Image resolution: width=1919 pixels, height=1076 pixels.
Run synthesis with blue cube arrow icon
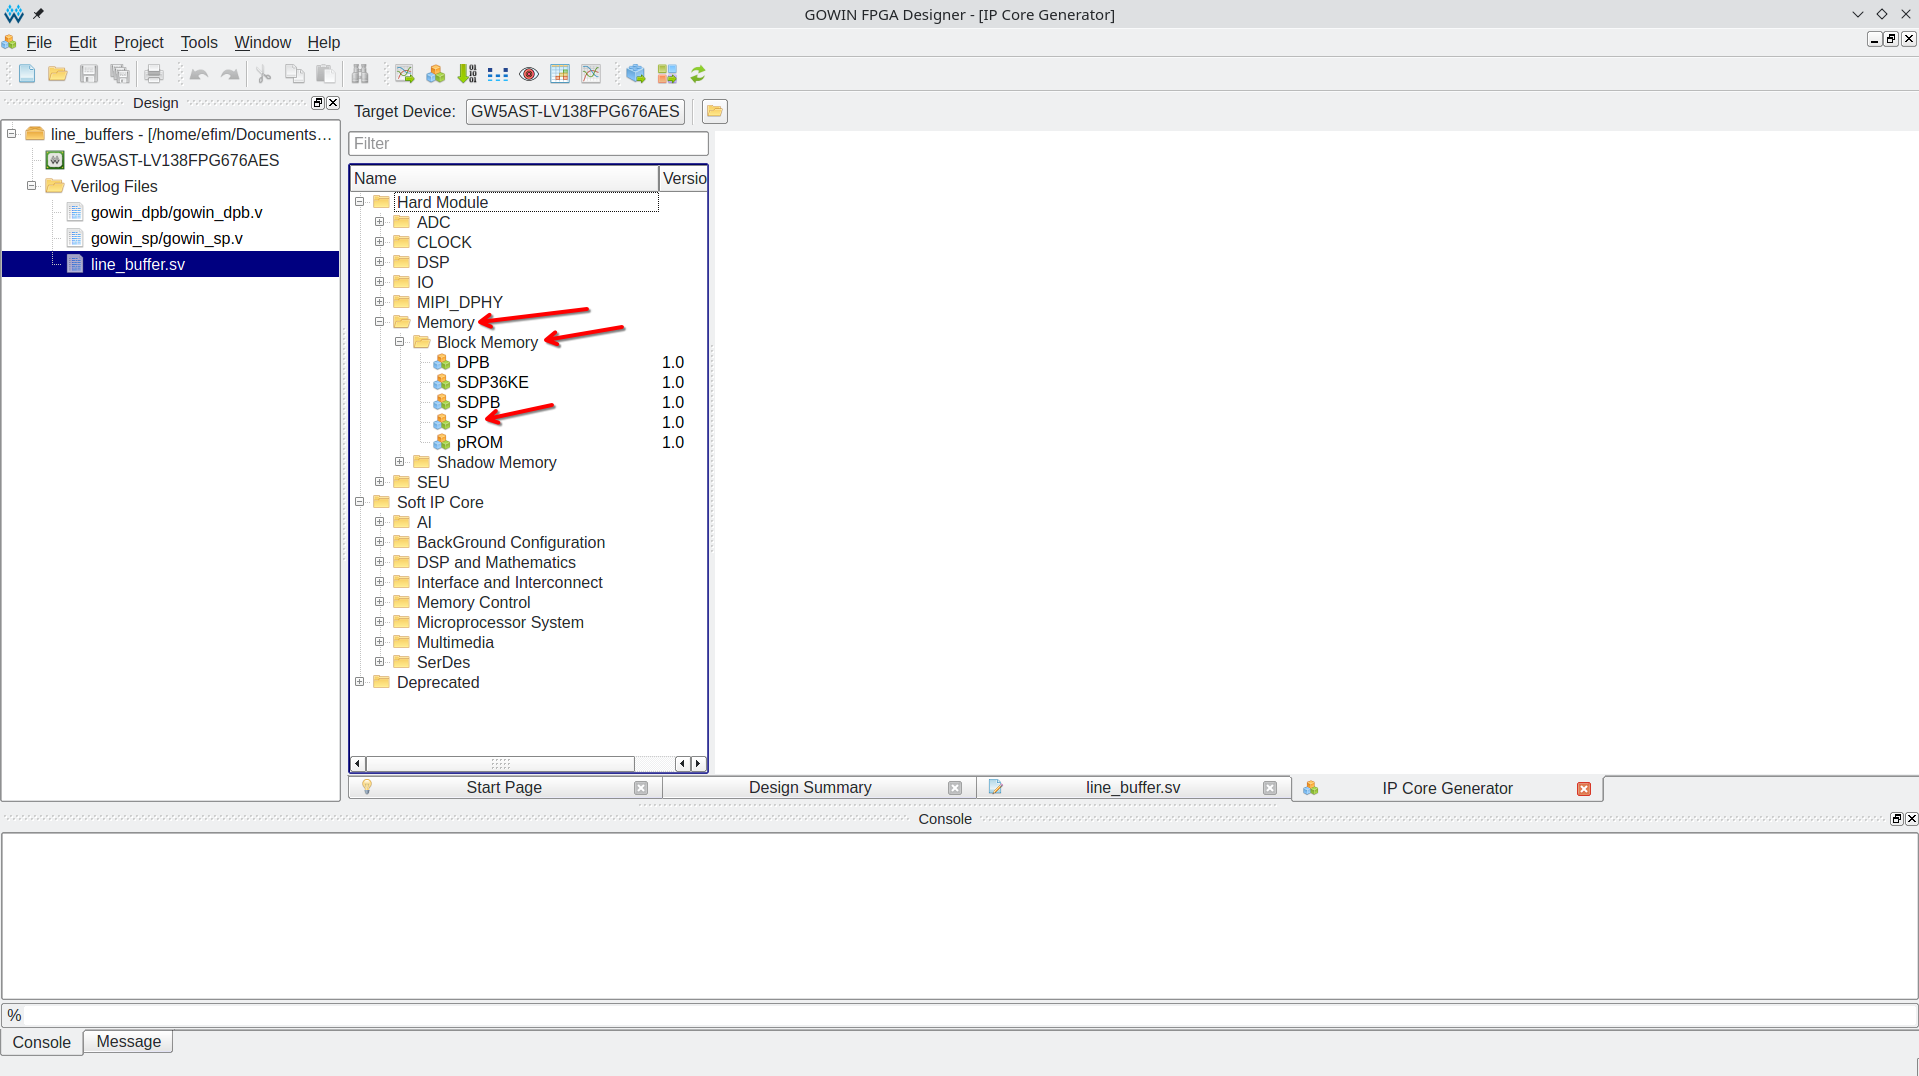(636, 74)
